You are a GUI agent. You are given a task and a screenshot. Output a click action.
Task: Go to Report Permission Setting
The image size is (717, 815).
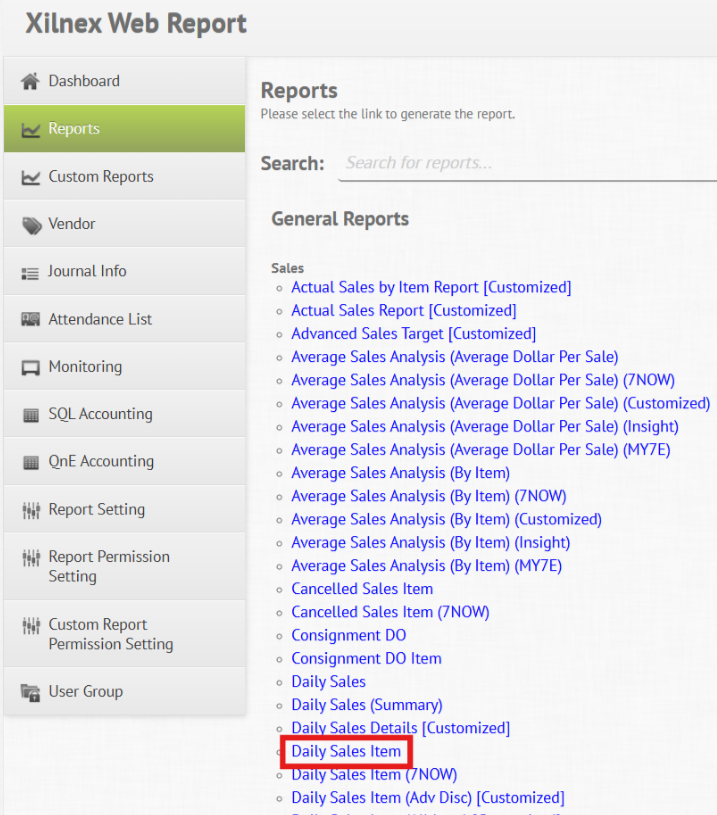pos(109,566)
